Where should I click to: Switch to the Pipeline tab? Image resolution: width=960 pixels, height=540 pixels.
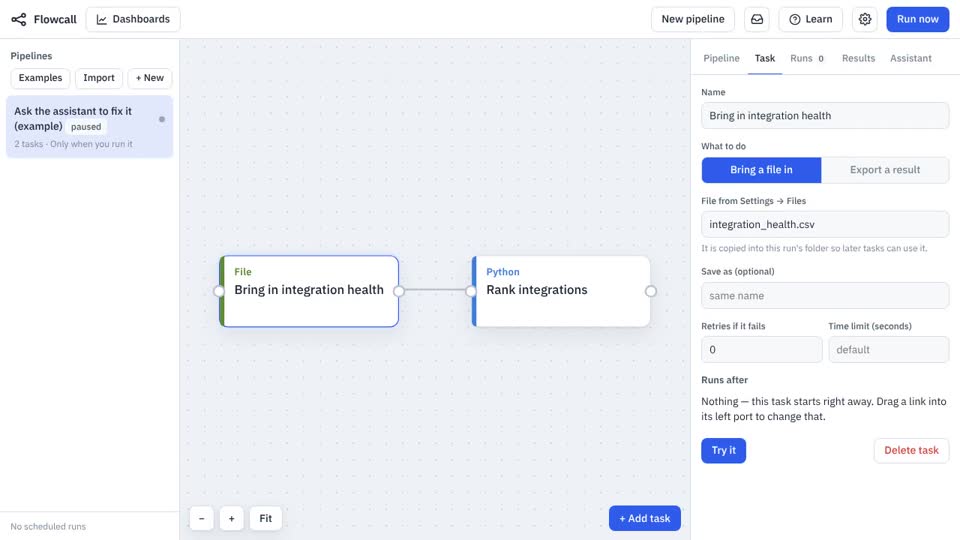[x=721, y=58]
